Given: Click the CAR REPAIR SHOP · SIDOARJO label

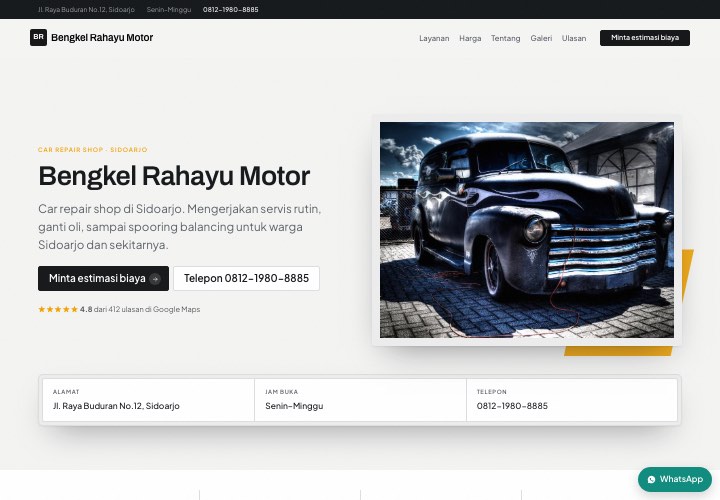Looking at the screenshot, I should click(x=93, y=150).
